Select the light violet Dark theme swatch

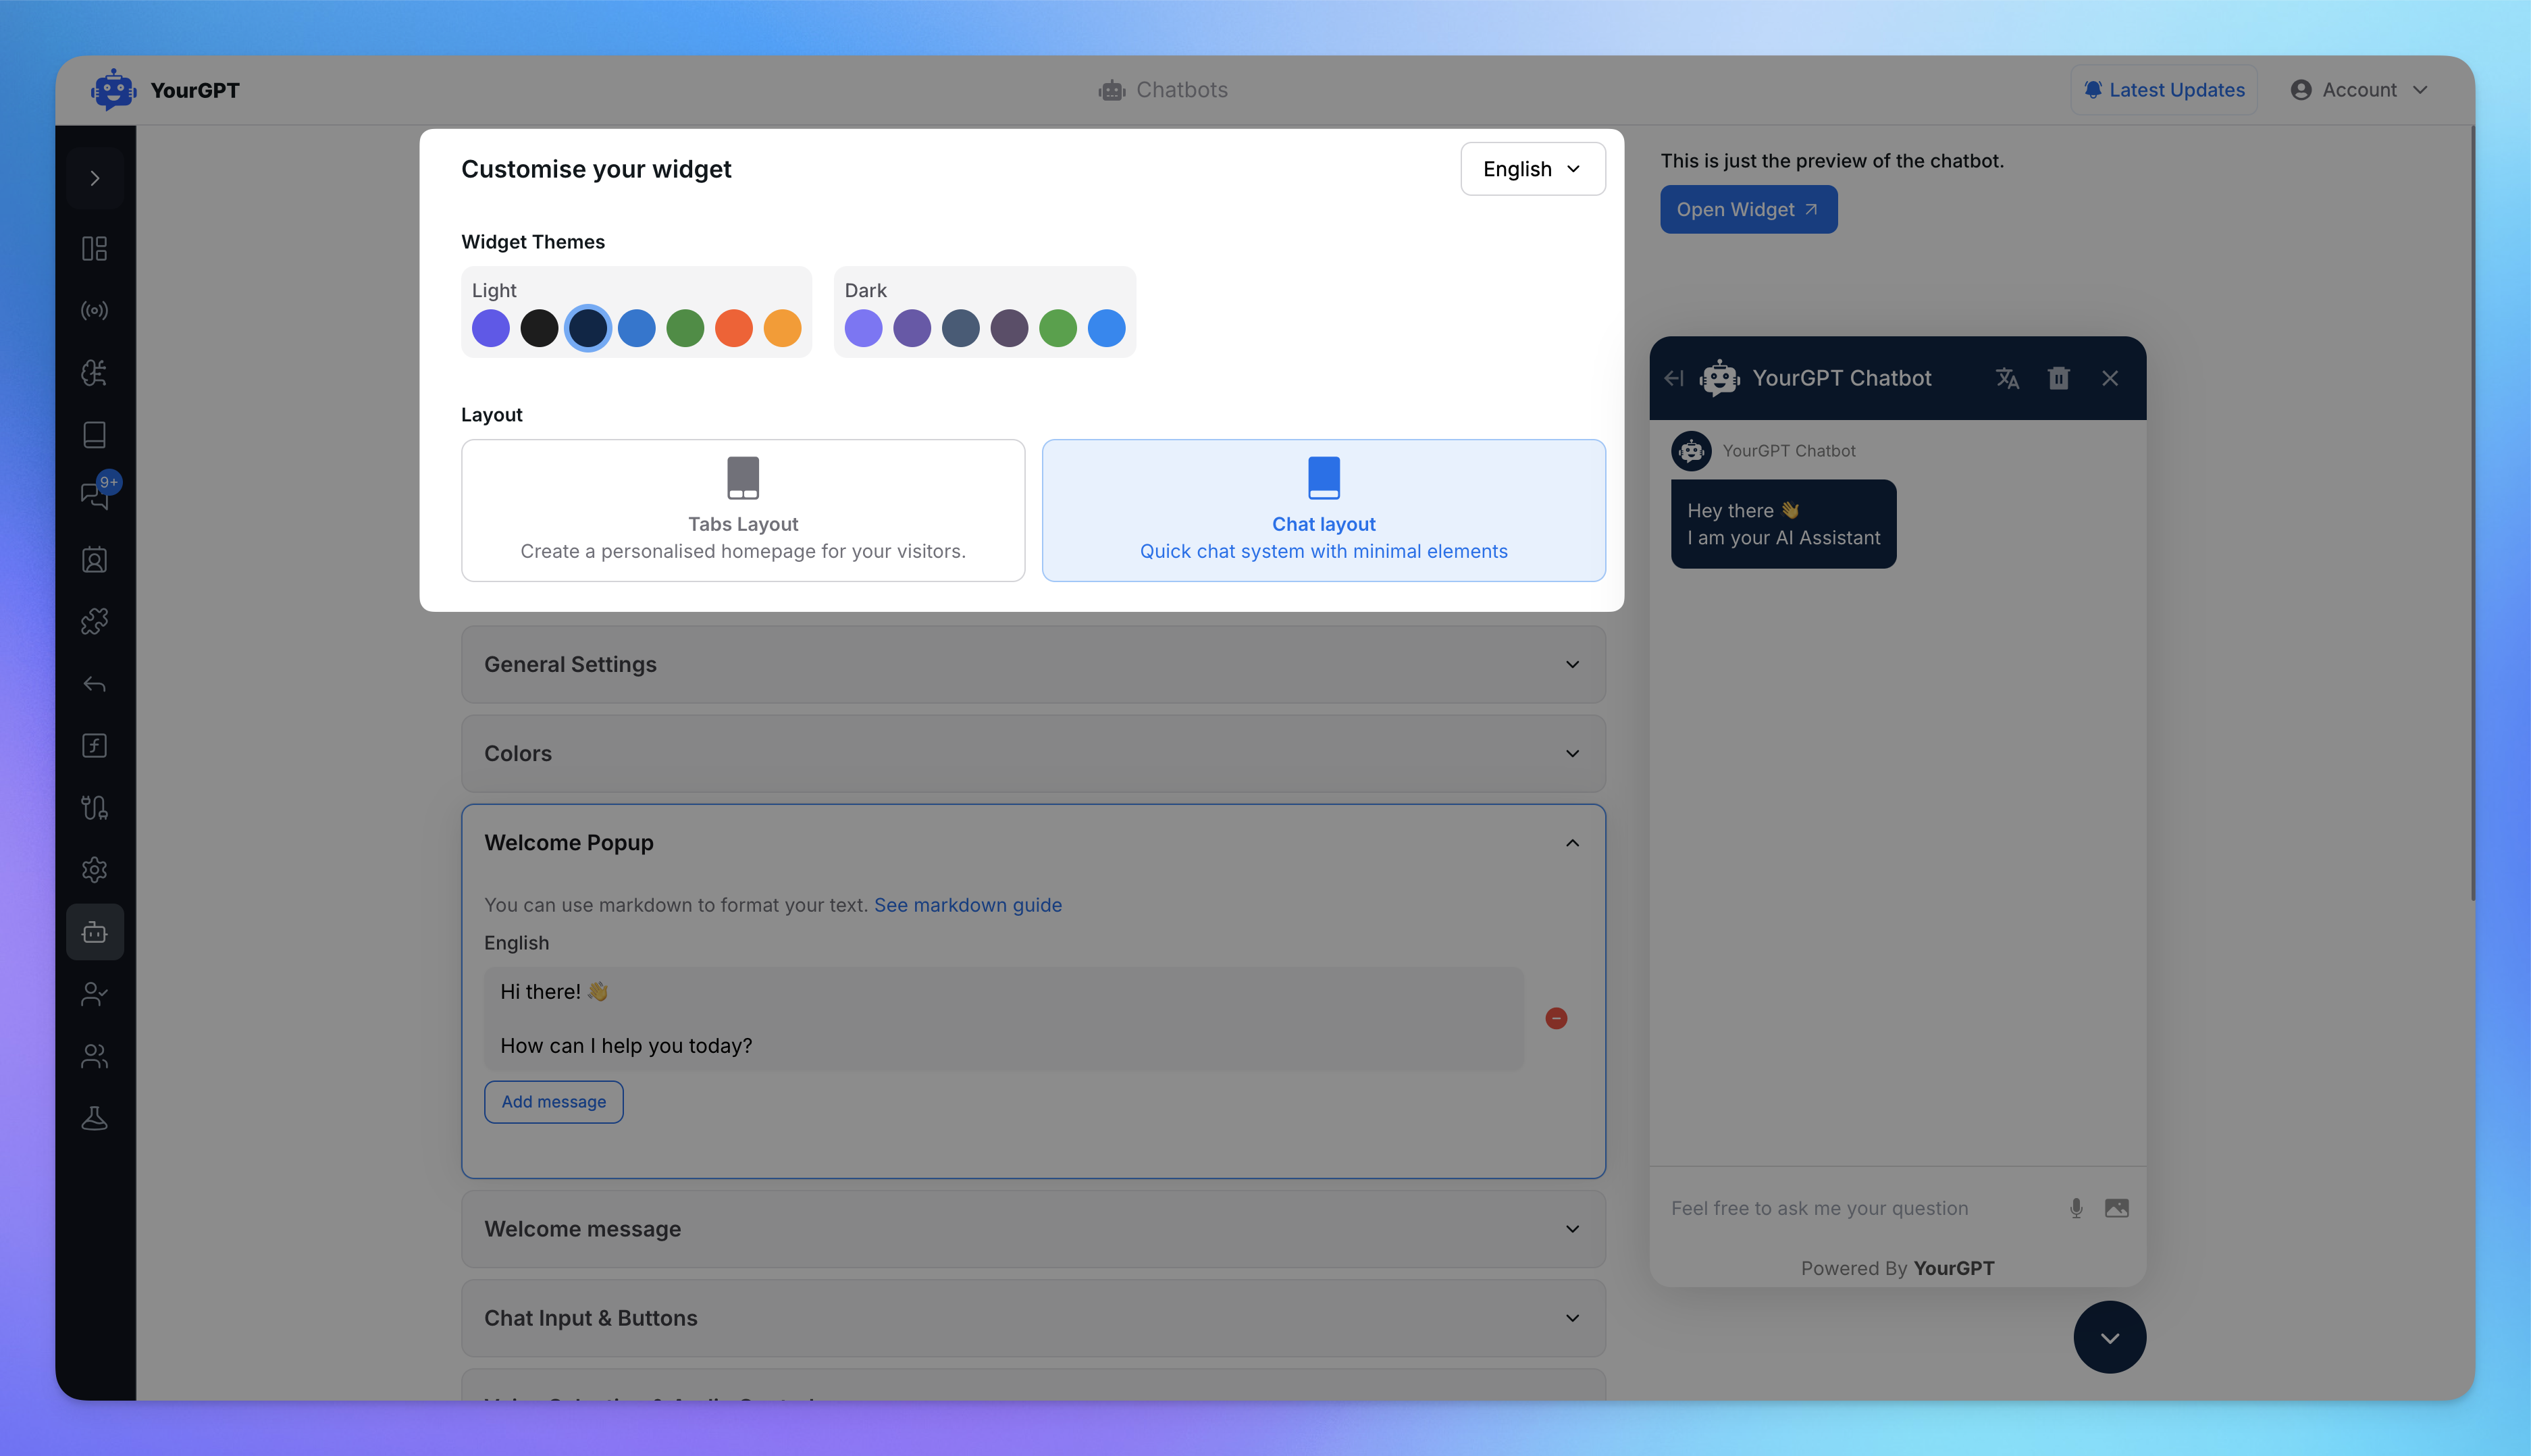[864, 328]
